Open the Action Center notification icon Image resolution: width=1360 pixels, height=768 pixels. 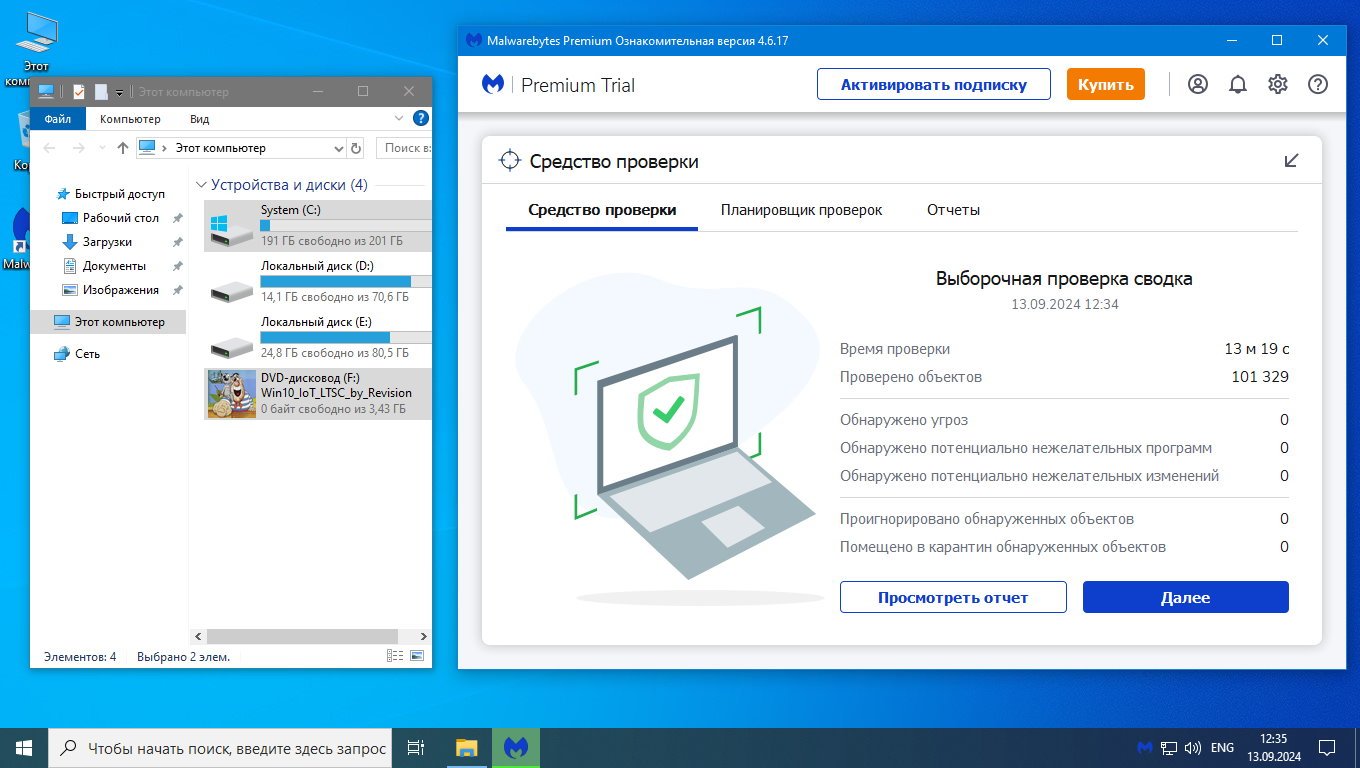point(1327,747)
